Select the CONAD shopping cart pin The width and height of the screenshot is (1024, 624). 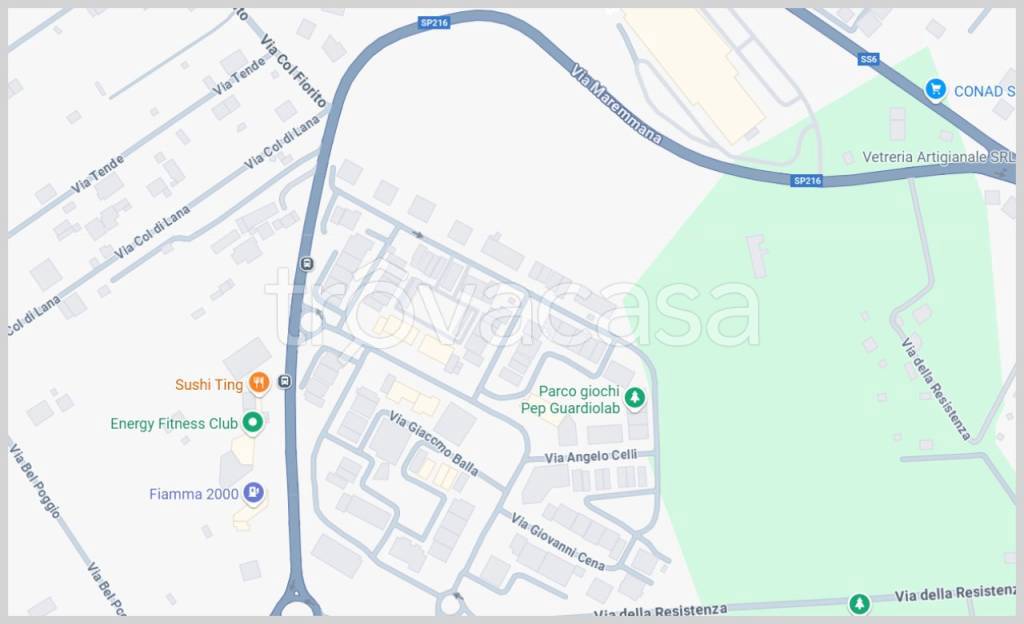point(936,89)
